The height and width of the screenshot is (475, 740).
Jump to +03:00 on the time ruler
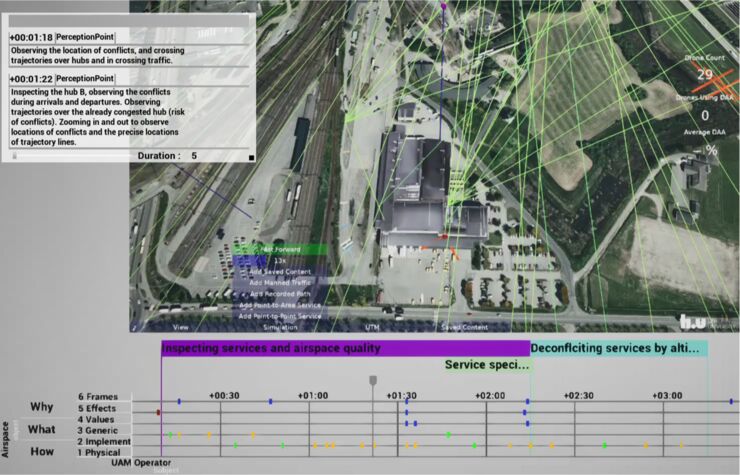coord(667,396)
